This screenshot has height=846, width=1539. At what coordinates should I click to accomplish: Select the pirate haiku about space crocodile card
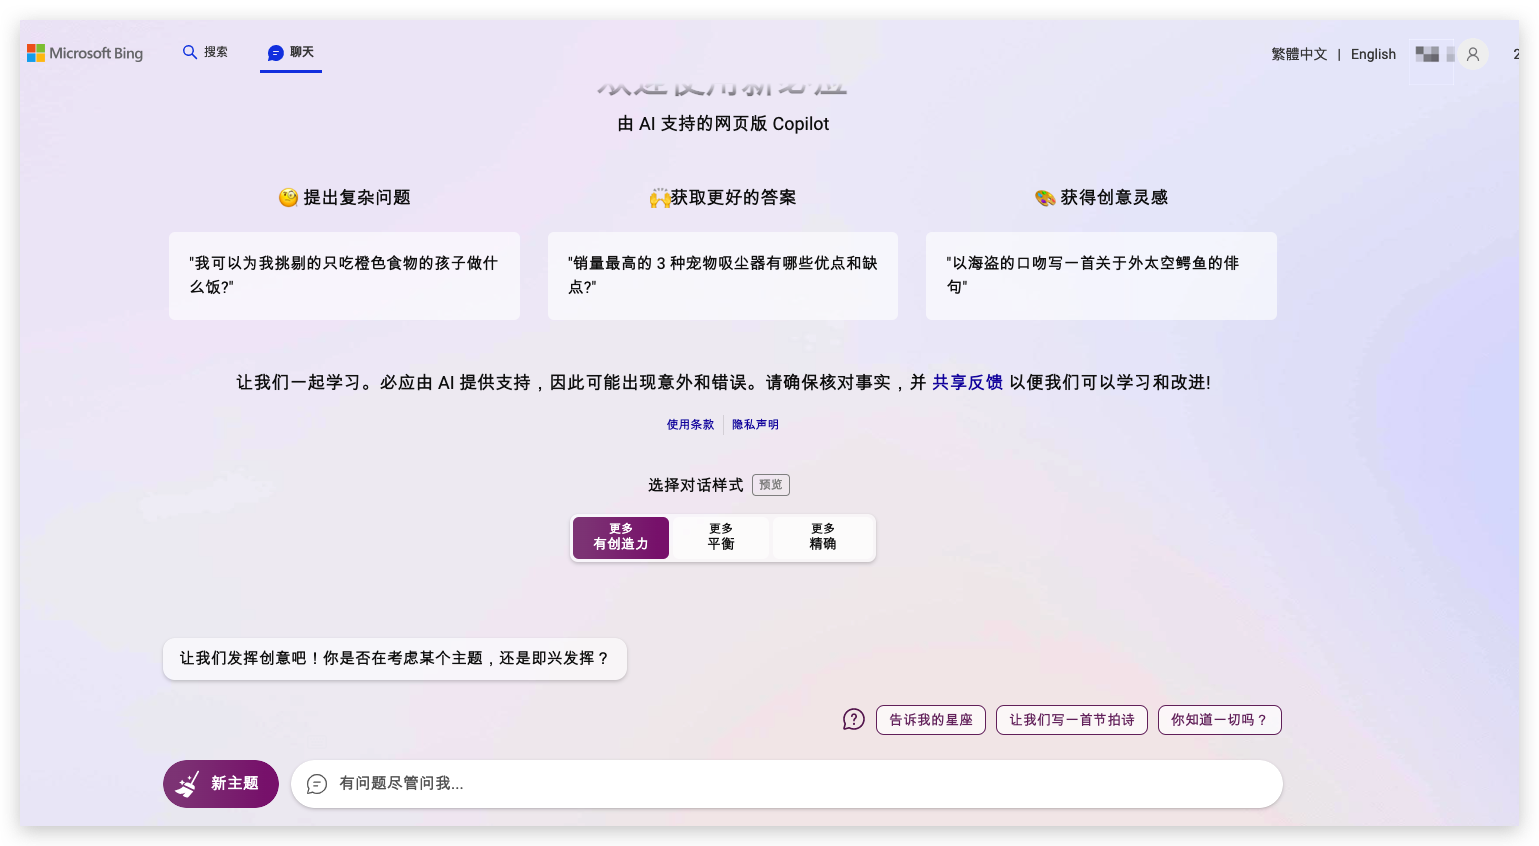tap(1101, 276)
